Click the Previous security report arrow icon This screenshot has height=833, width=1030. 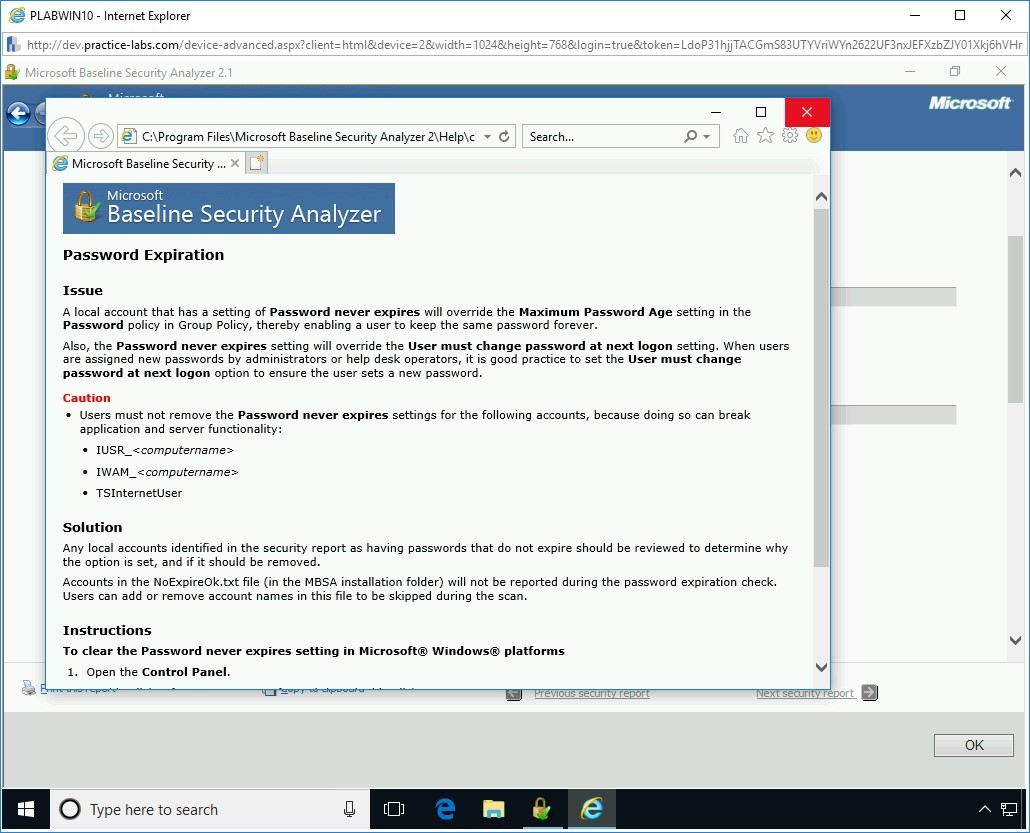(514, 694)
